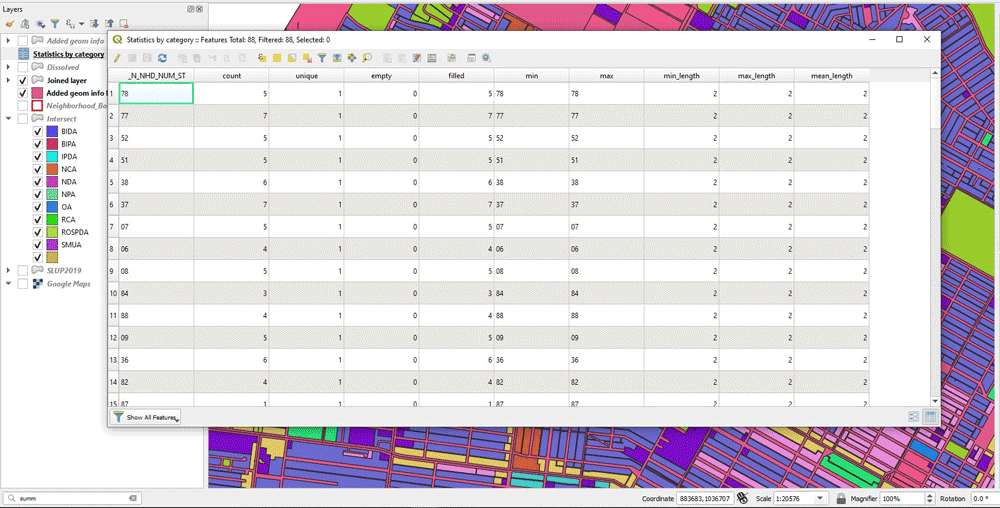This screenshot has width=1000, height=508.
Task: Hide the Joined layer
Action: pos(23,80)
